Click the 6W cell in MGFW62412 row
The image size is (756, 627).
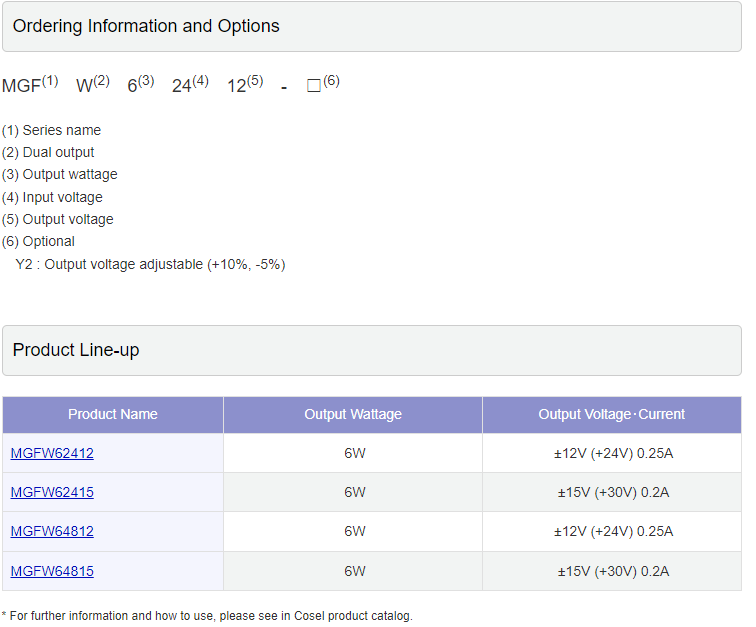[354, 453]
